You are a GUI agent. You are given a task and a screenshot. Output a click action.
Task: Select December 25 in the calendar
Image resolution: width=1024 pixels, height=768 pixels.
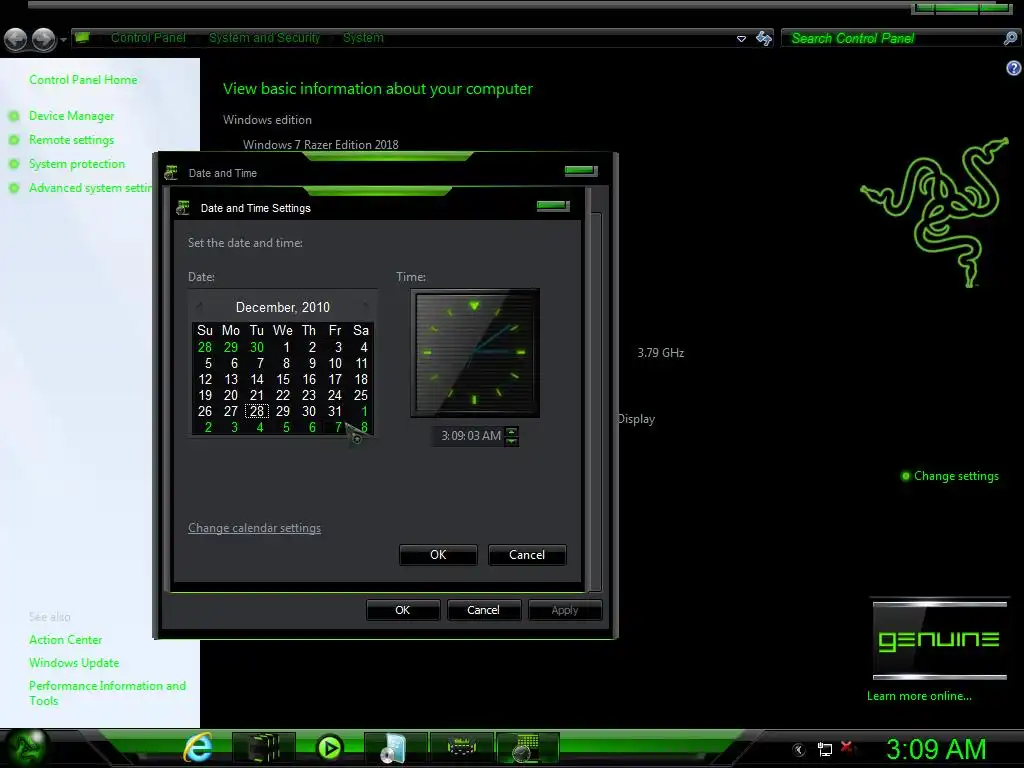(360, 395)
